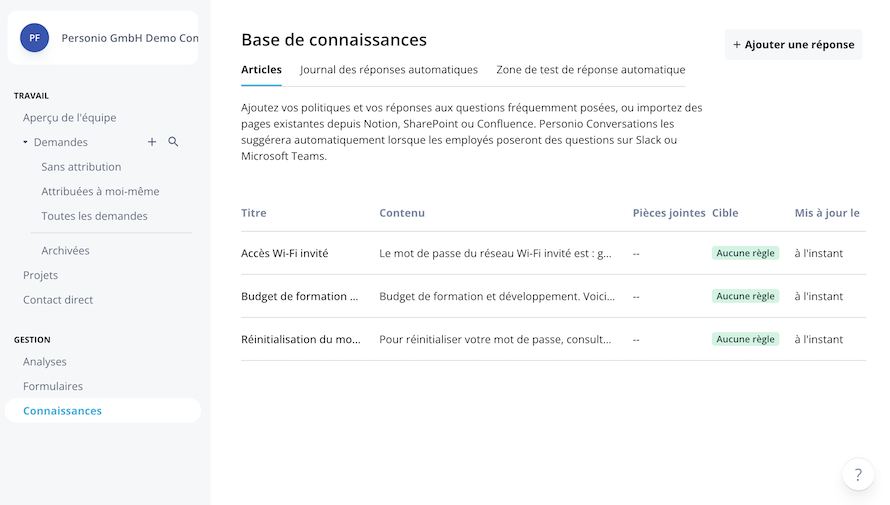Open Zone de test de réponse automatique tab
The image size is (890, 505).
click(590, 70)
